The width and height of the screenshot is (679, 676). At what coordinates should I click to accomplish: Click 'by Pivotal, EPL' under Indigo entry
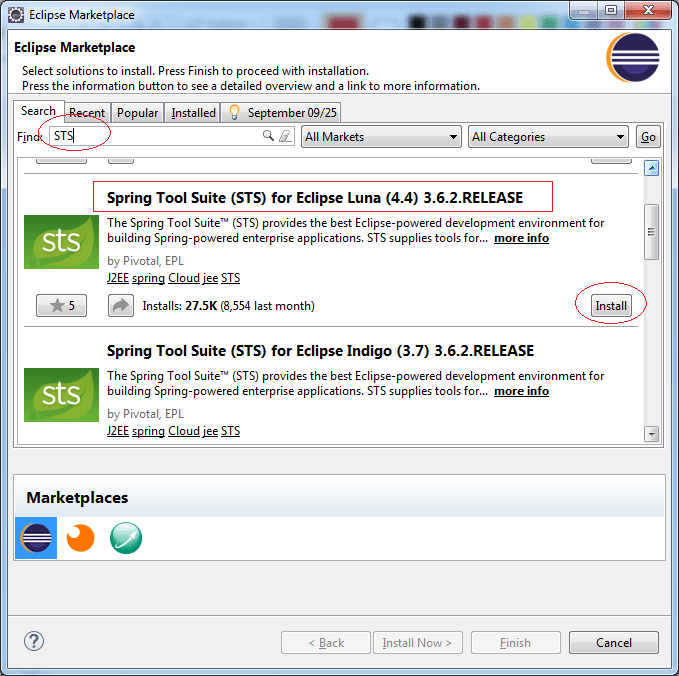tap(146, 414)
